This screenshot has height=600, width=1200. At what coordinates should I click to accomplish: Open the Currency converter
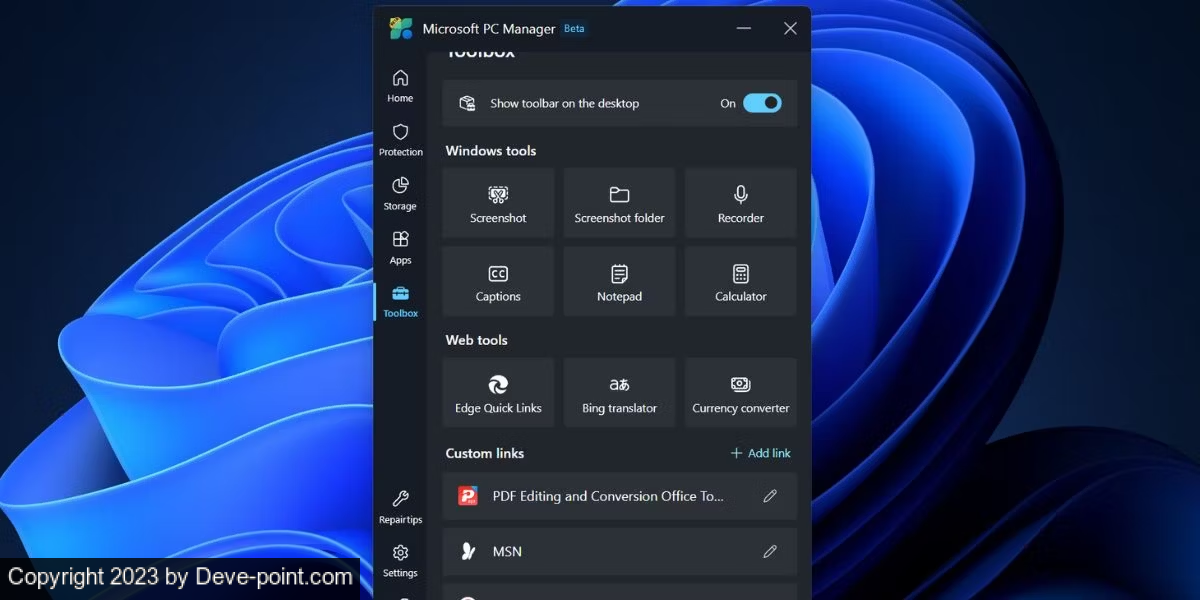tap(741, 393)
